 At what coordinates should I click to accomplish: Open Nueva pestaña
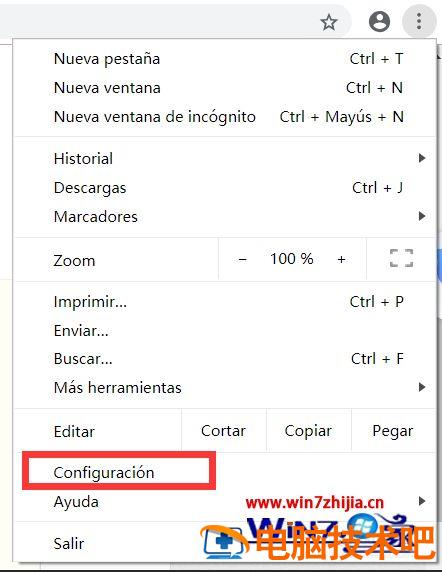point(225,59)
